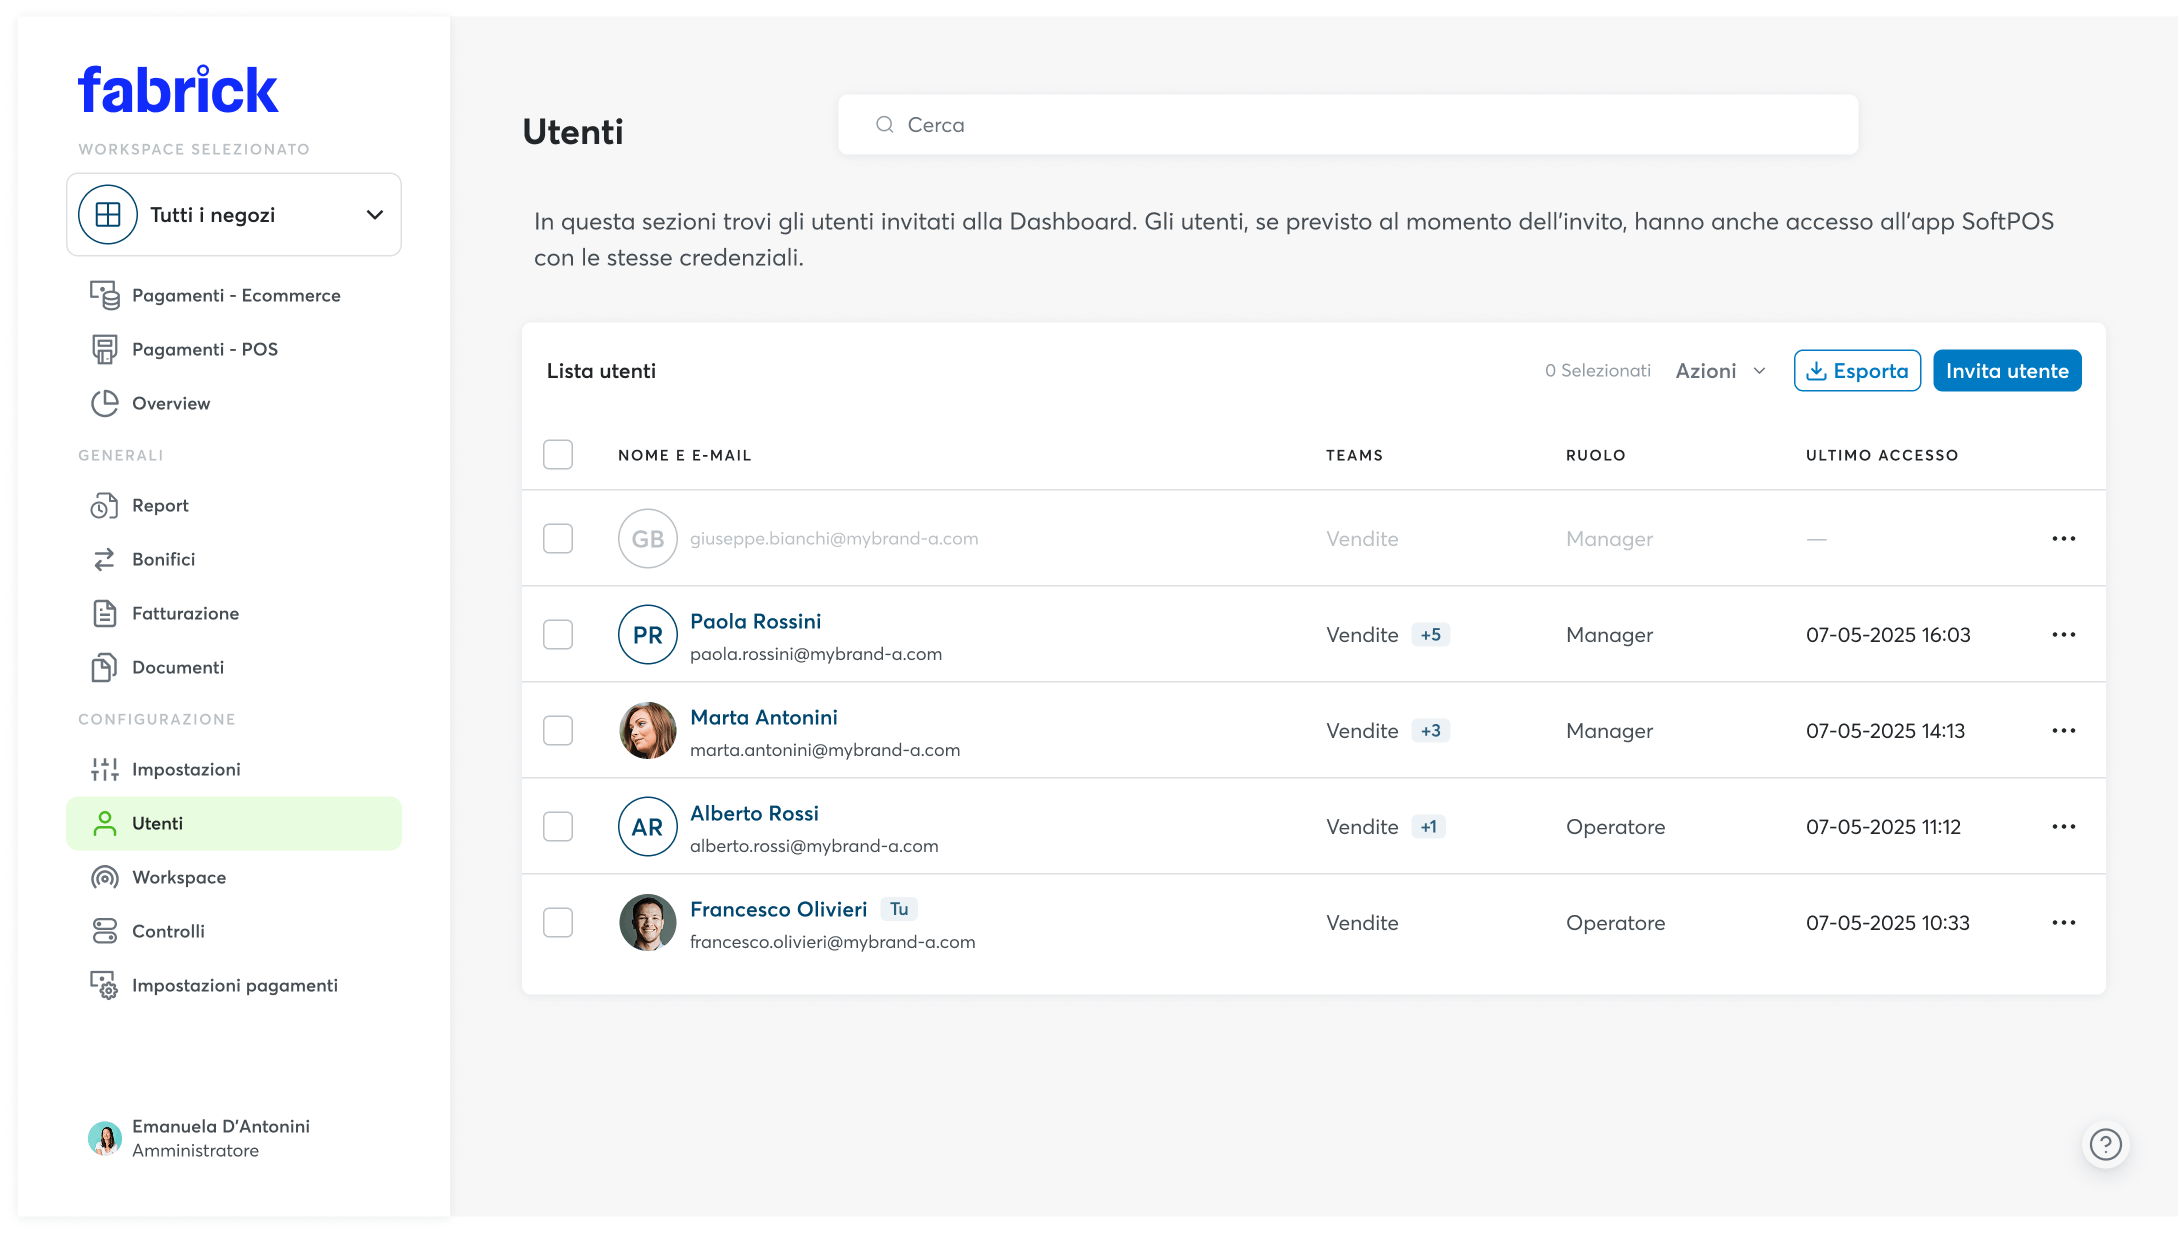The width and height of the screenshot is (2178, 1236).
Task: Click the Fatturazione invoice icon
Action: pos(105,613)
